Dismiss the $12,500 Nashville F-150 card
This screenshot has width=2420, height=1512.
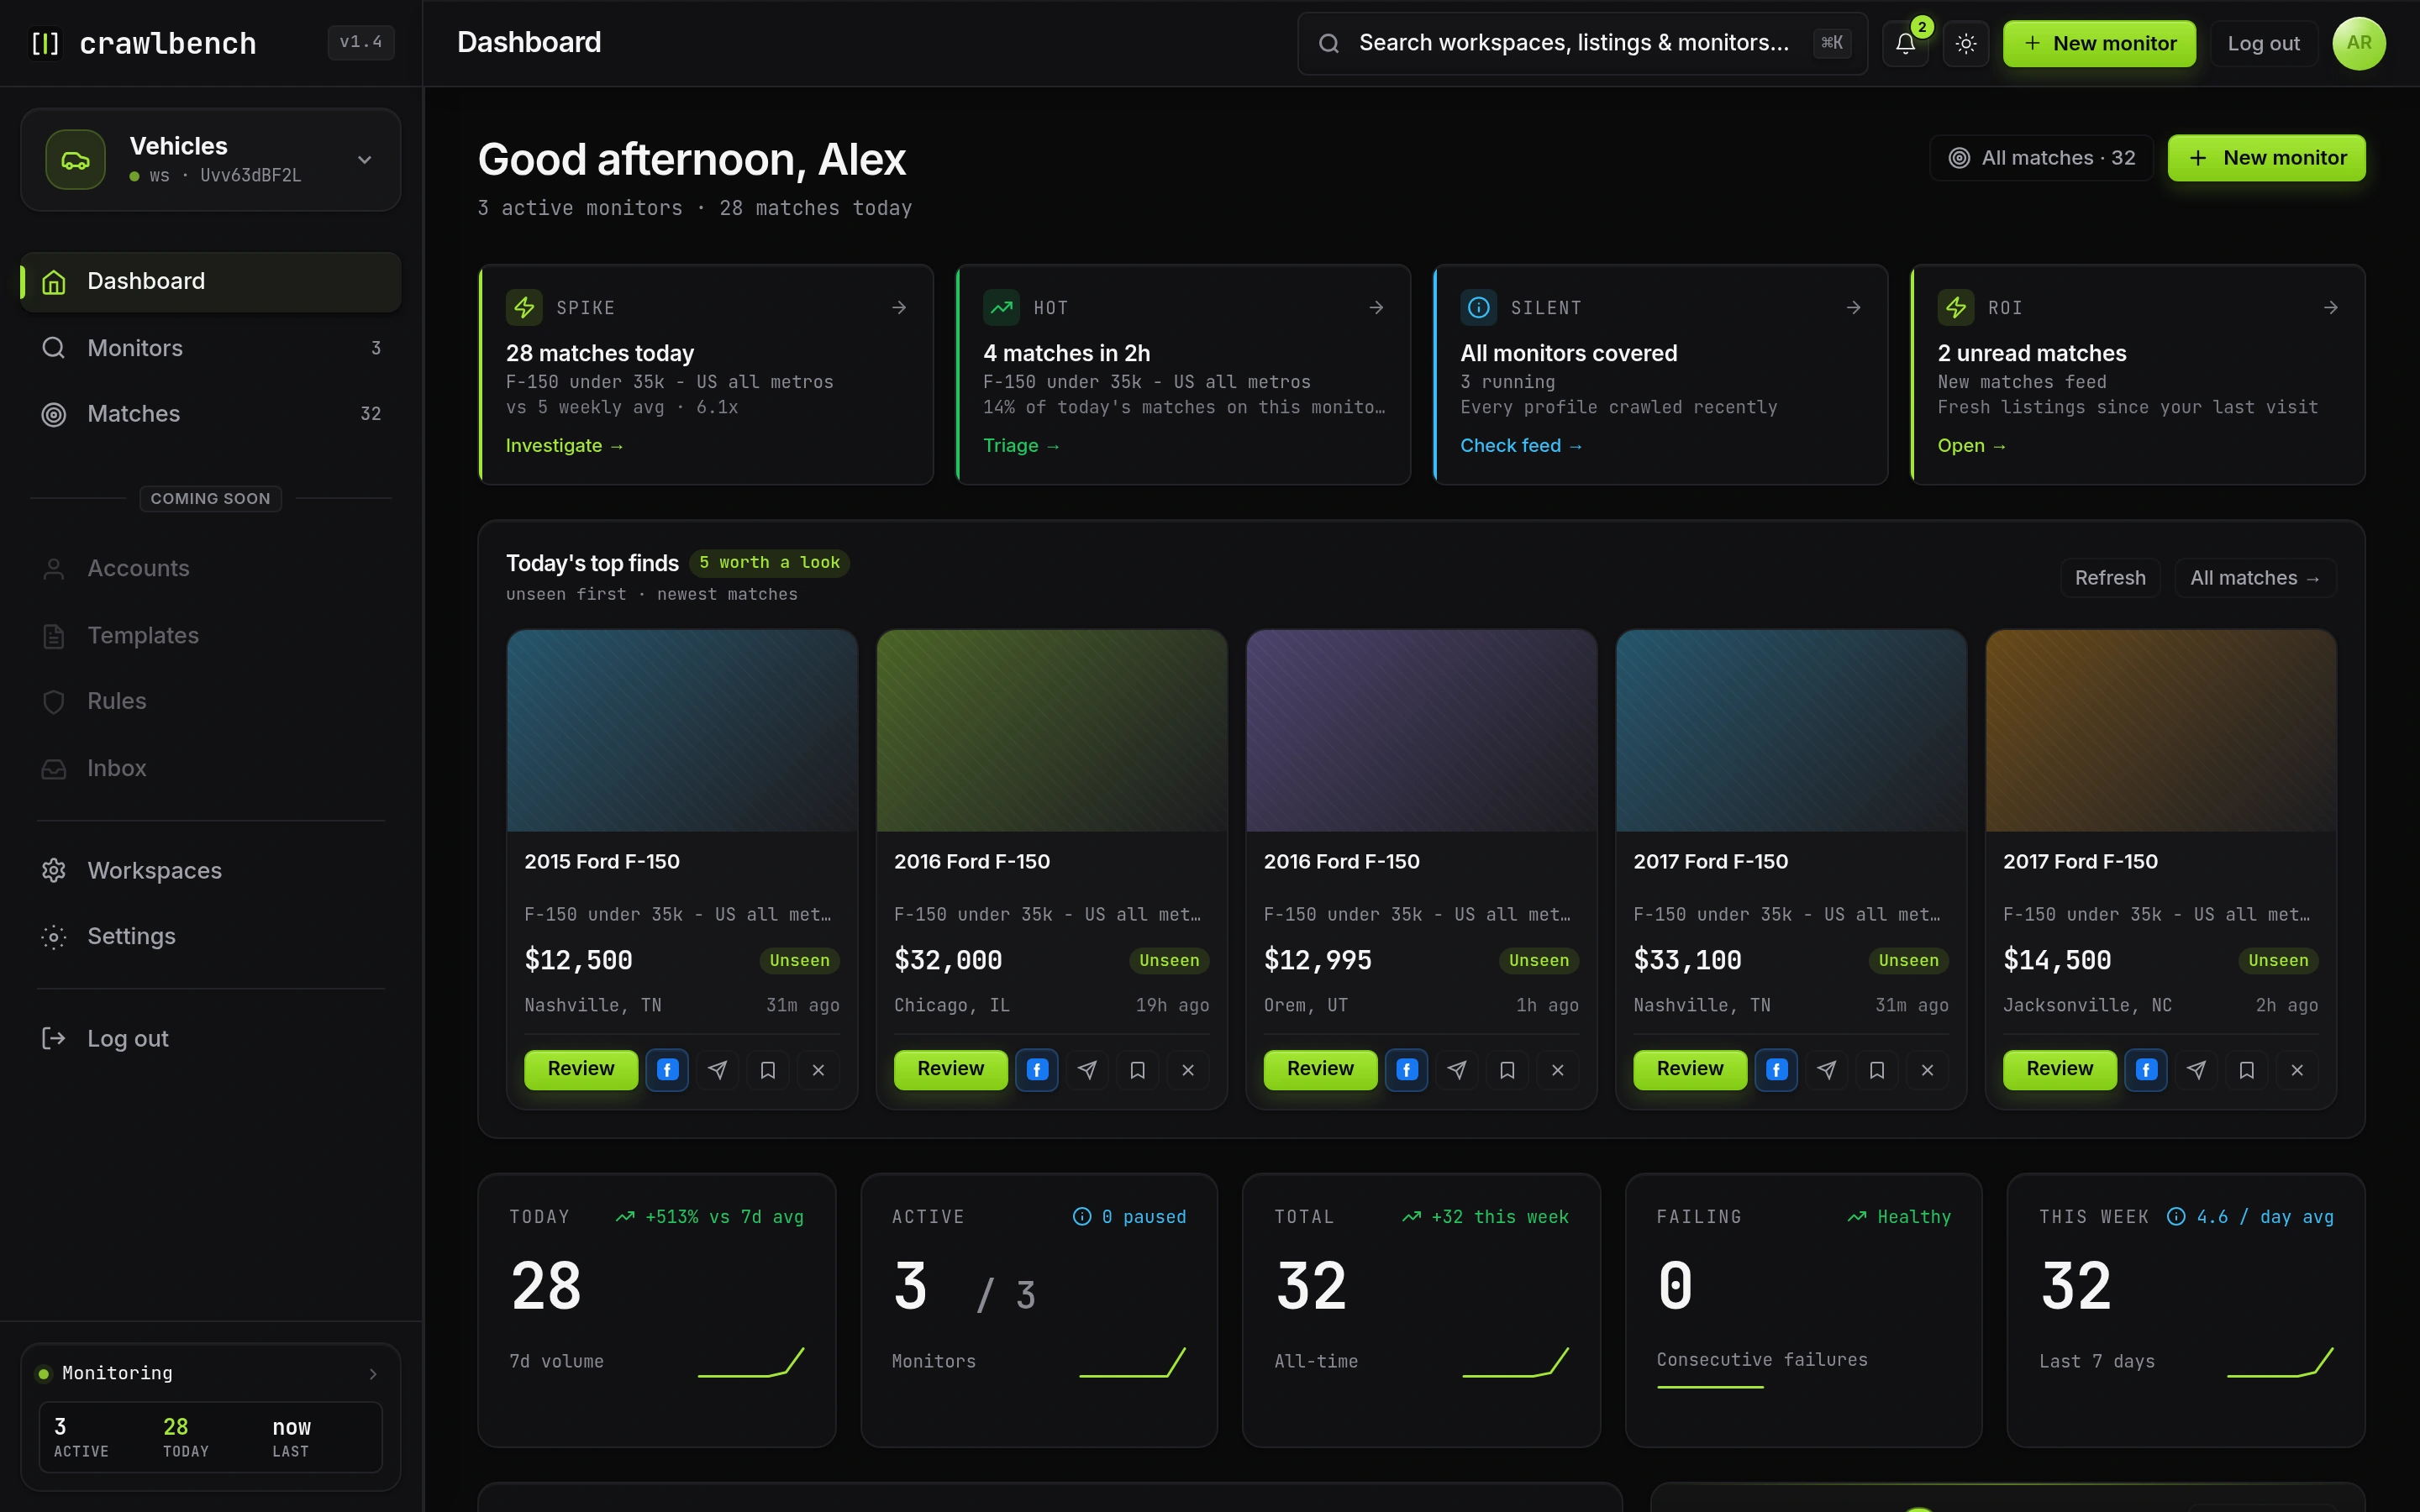click(x=818, y=1070)
